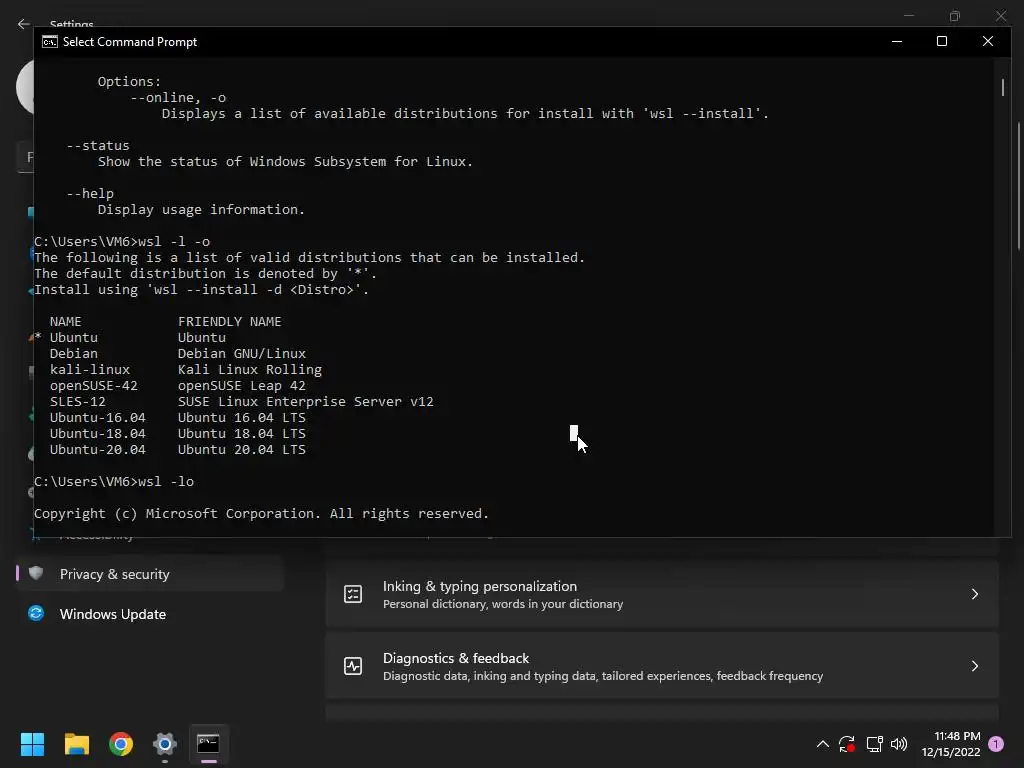Image resolution: width=1024 pixels, height=768 pixels.
Task: Open the volume speaker tray icon
Action: click(899, 744)
